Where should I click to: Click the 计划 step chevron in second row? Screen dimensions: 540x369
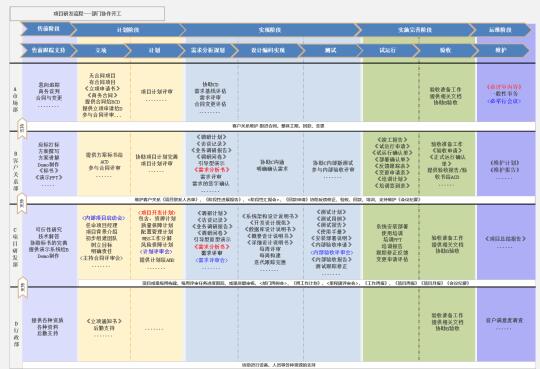click(155, 50)
